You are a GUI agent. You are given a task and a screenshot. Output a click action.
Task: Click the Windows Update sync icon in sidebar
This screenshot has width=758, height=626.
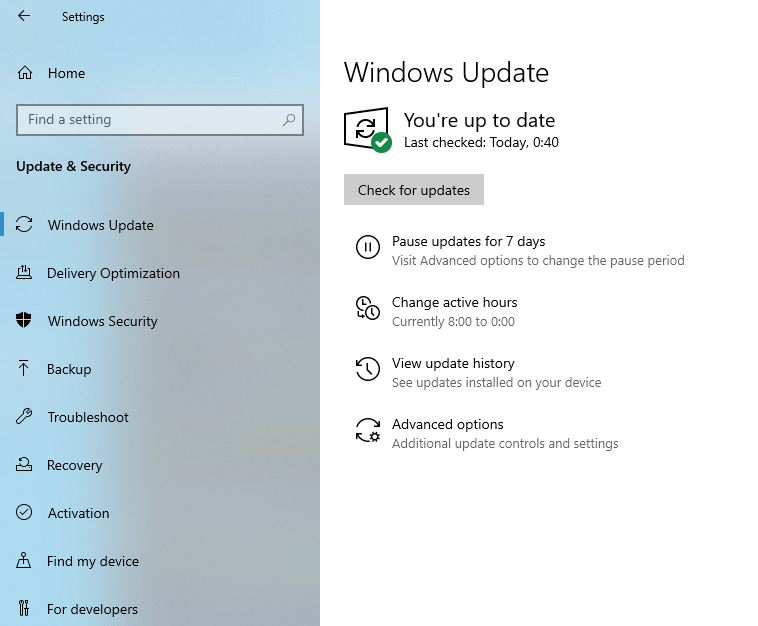point(24,224)
